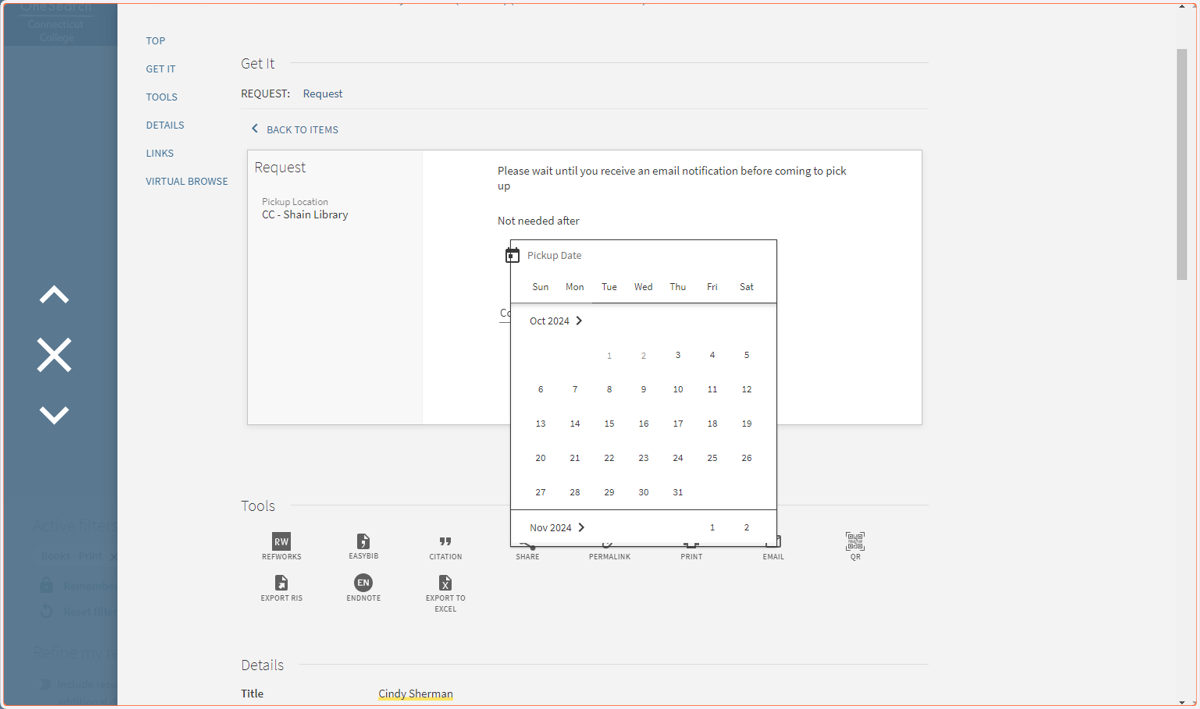Export record to Excel
This screenshot has width=1200, height=709.
[x=445, y=593]
